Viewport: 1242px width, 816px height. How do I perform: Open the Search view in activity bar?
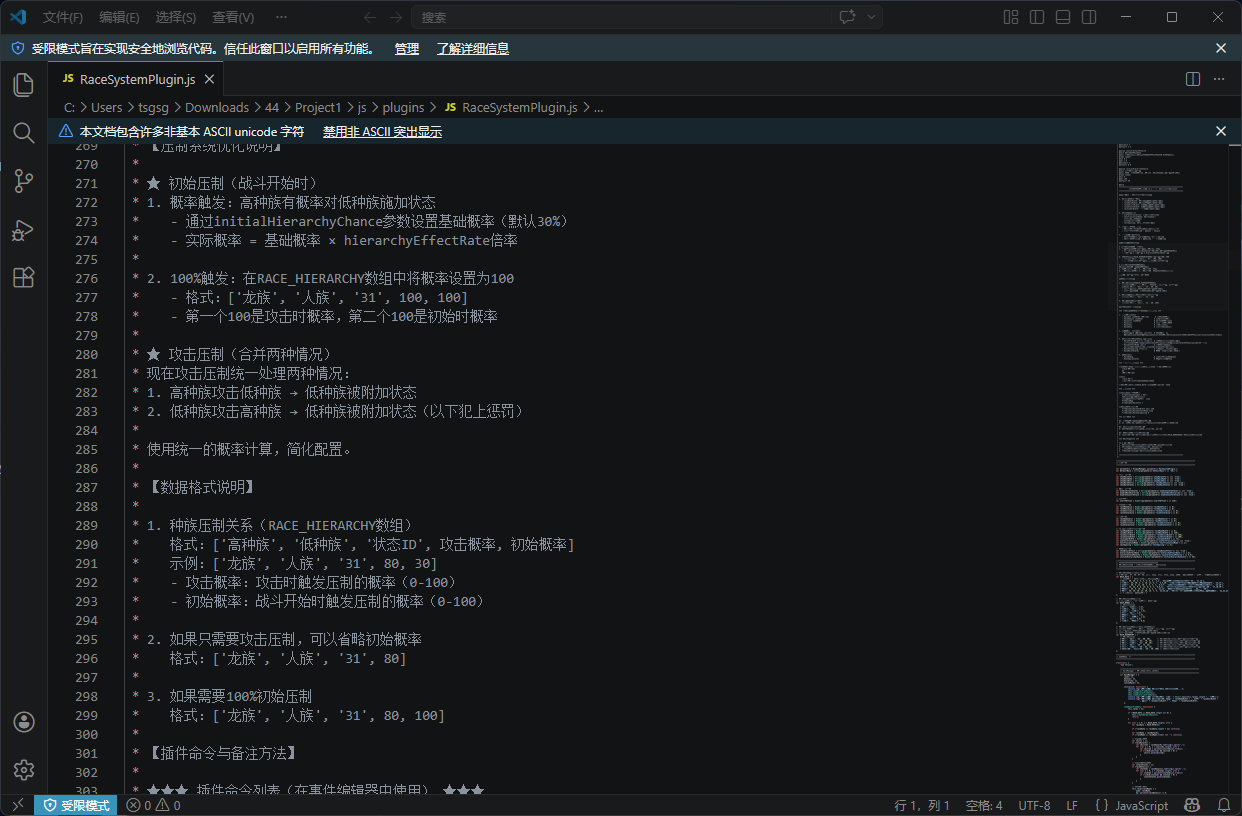point(23,133)
